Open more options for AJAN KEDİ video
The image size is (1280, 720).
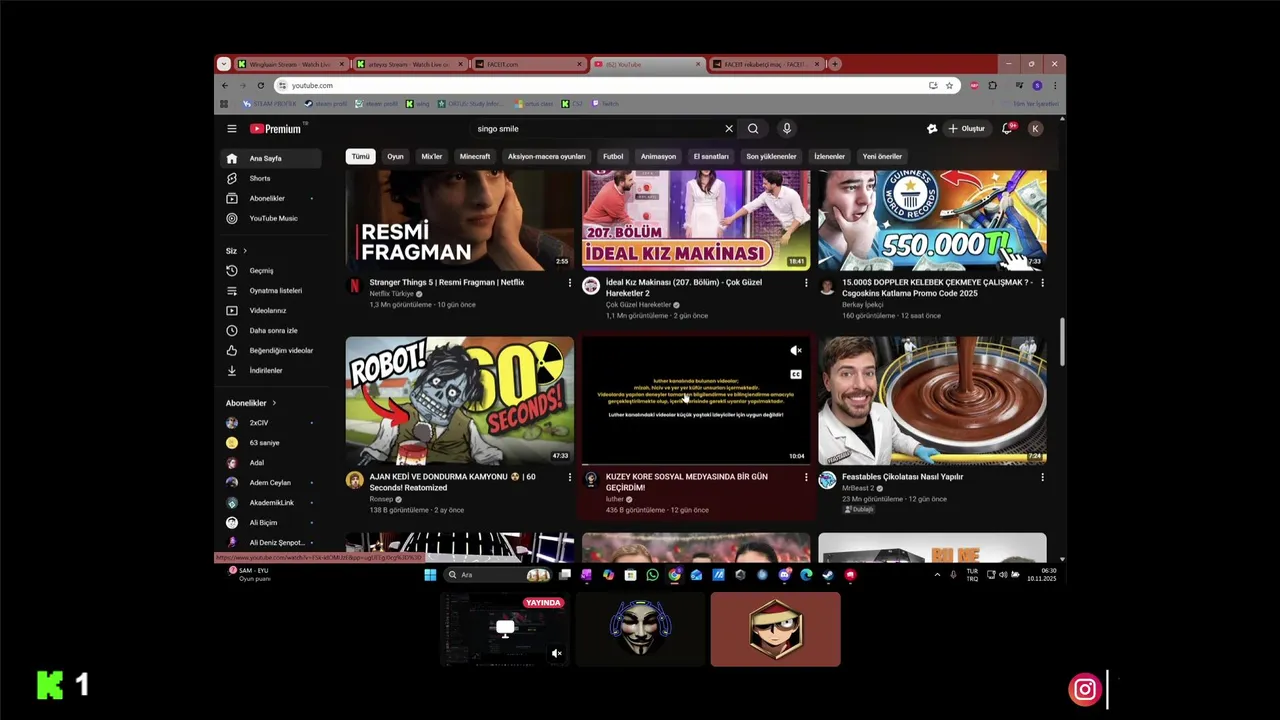coord(570,477)
